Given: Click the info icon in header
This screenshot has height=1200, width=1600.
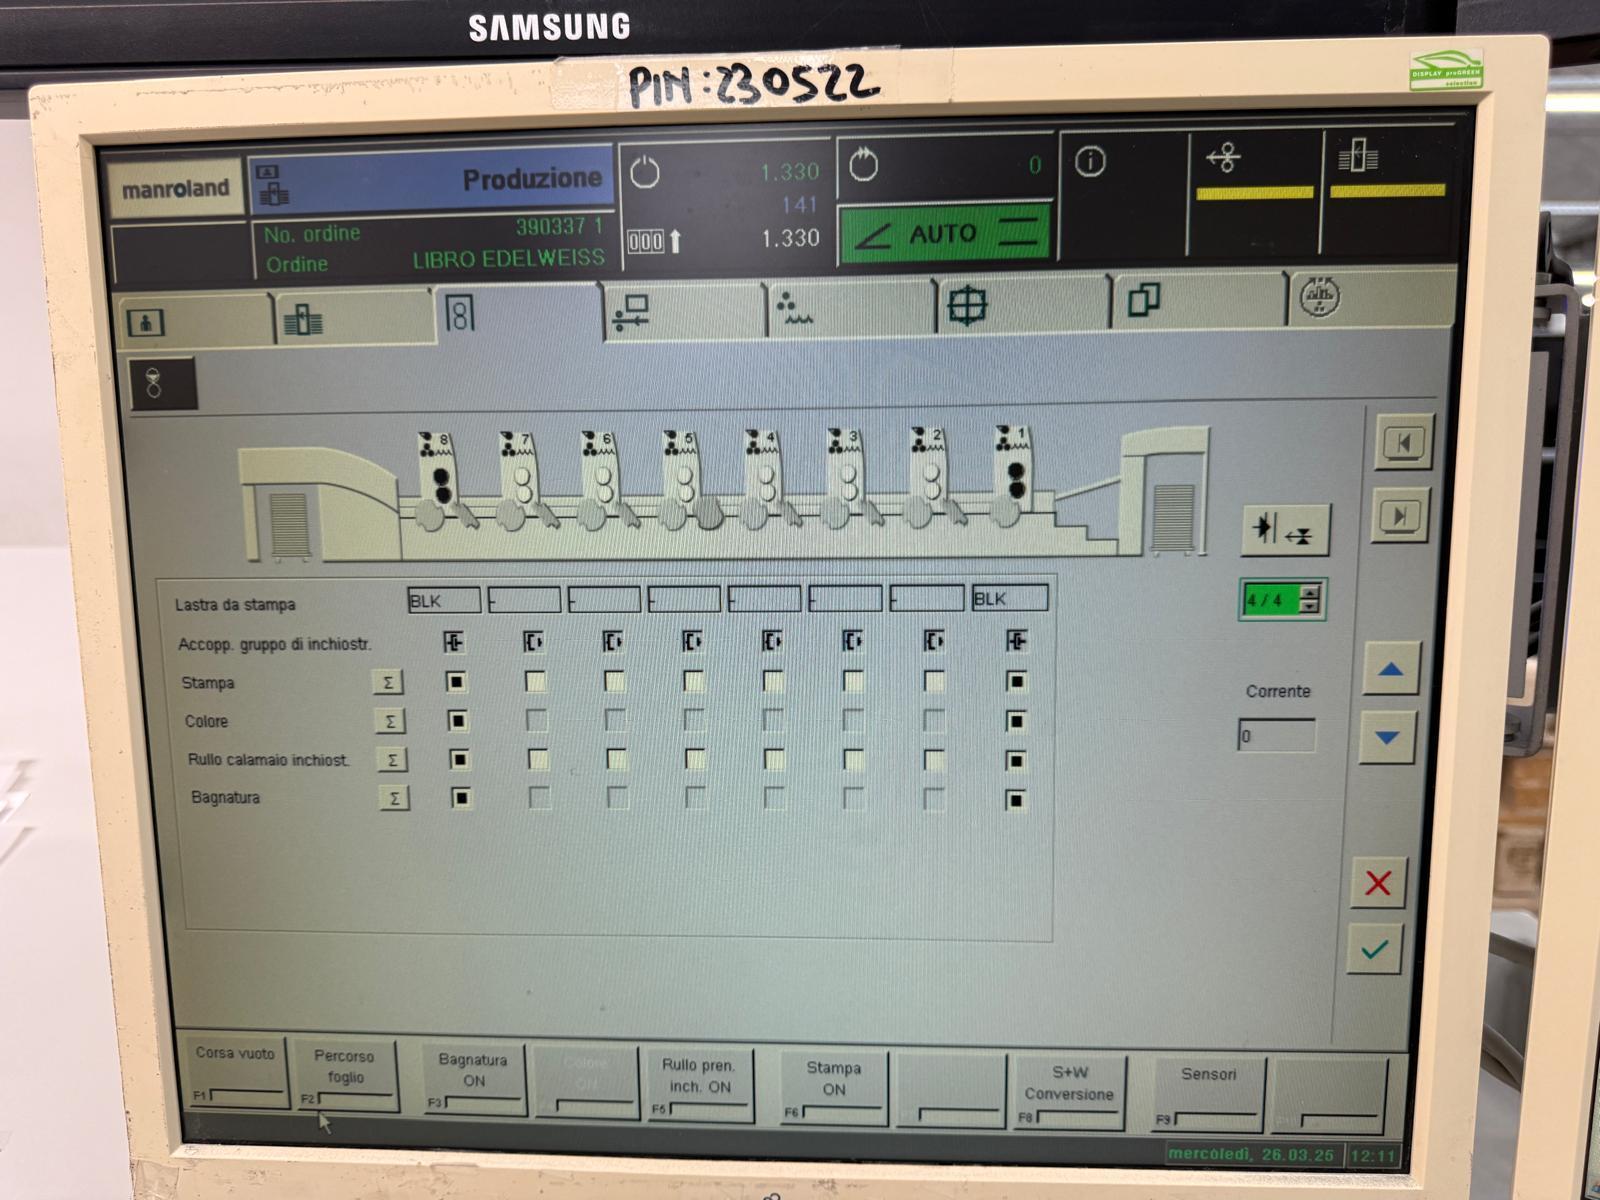Looking at the screenshot, I should (x=1090, y=162).
